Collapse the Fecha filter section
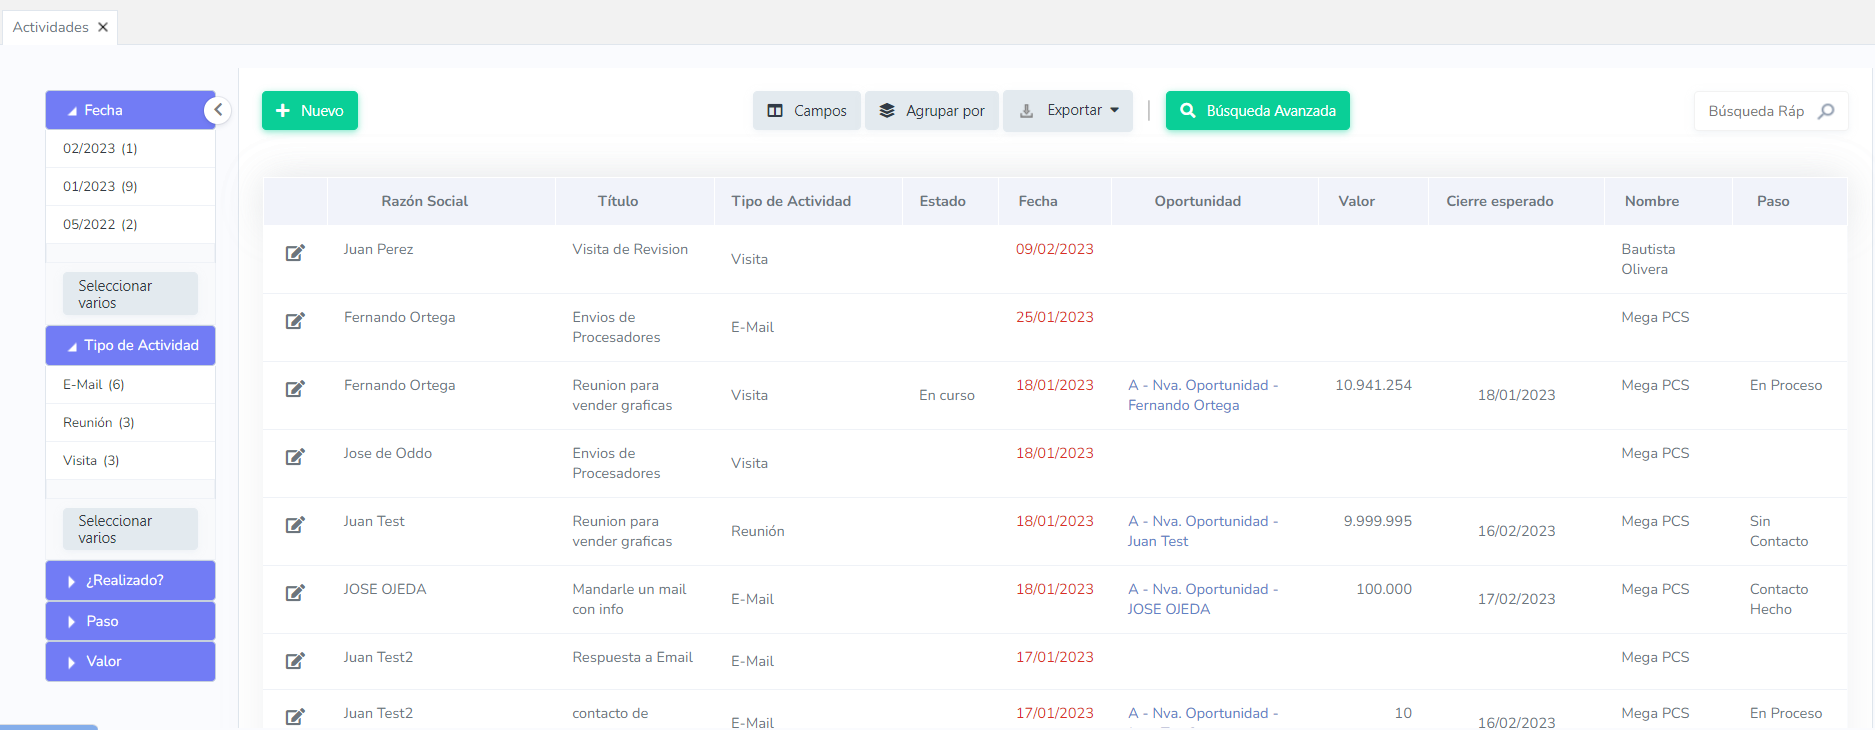Screen dimensions: 1875x730 coord(130,110)
